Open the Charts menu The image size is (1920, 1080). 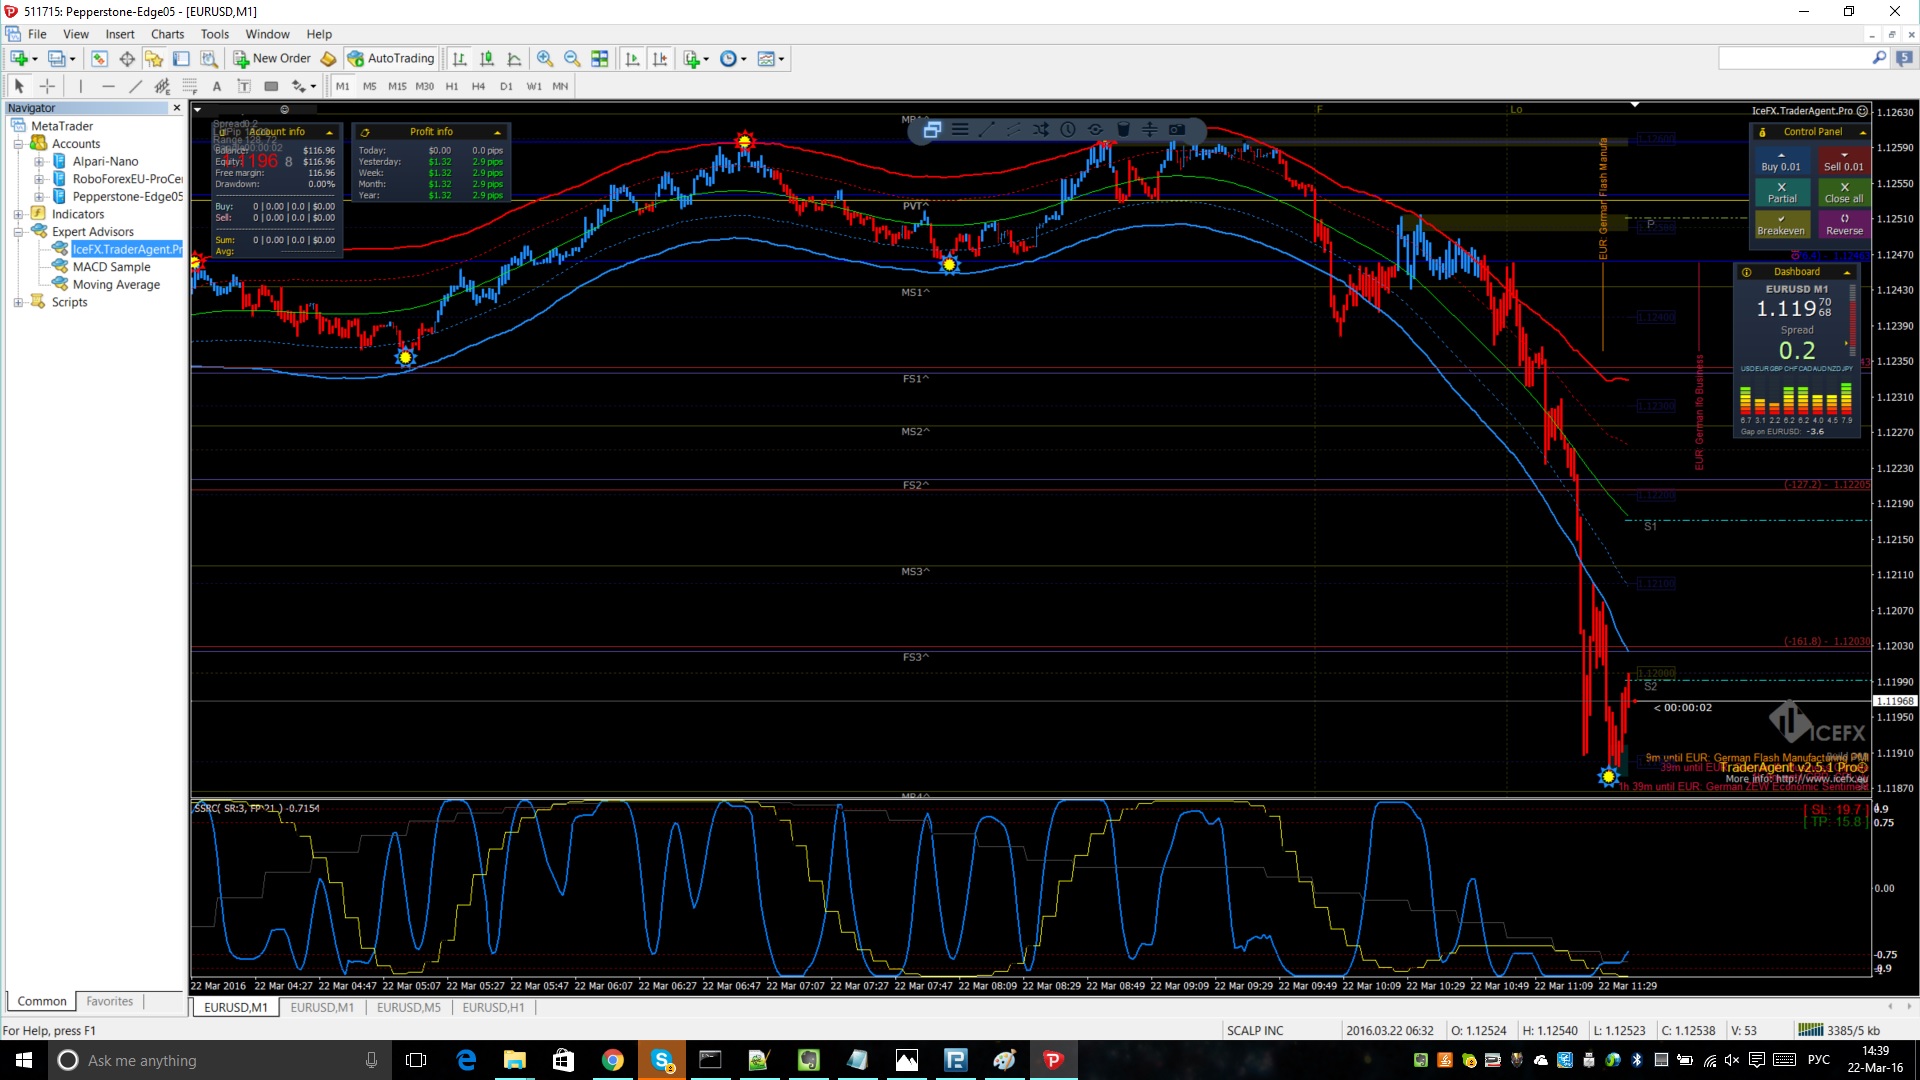coord(167,34)
